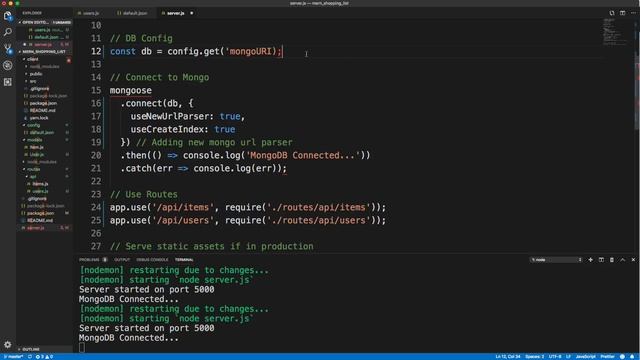
Task: Click Prettier in status bar
Action: click(x=607, y=357)
